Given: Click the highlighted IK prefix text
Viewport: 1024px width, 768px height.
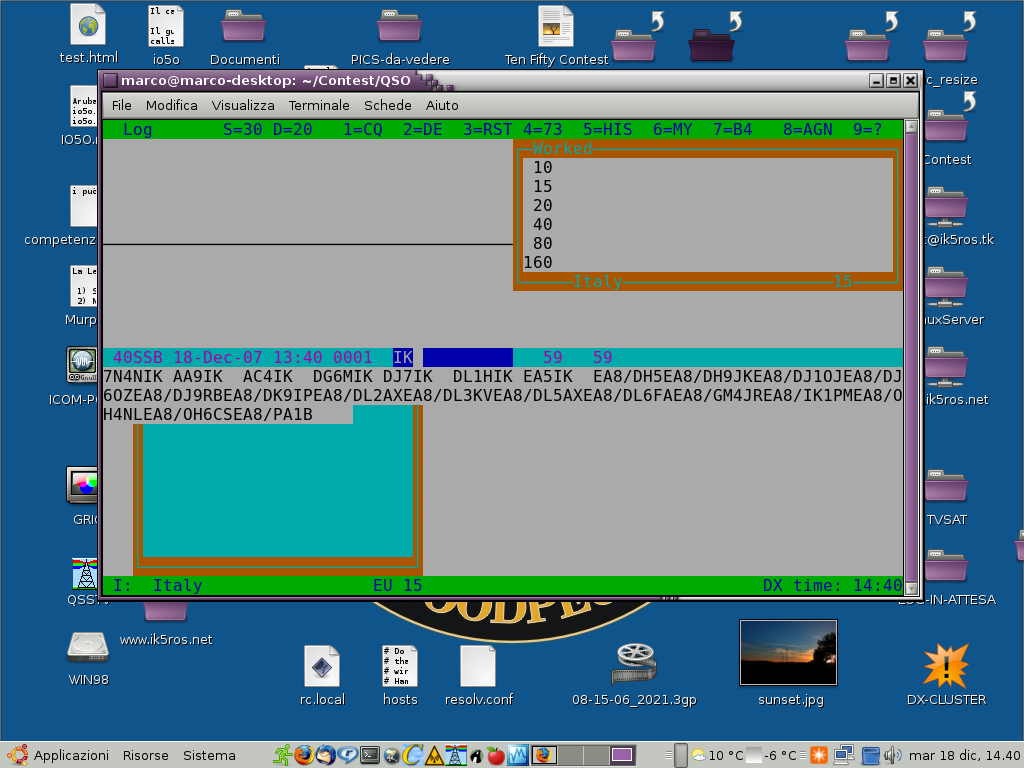Looking at the screenshot, I should 403,357.
